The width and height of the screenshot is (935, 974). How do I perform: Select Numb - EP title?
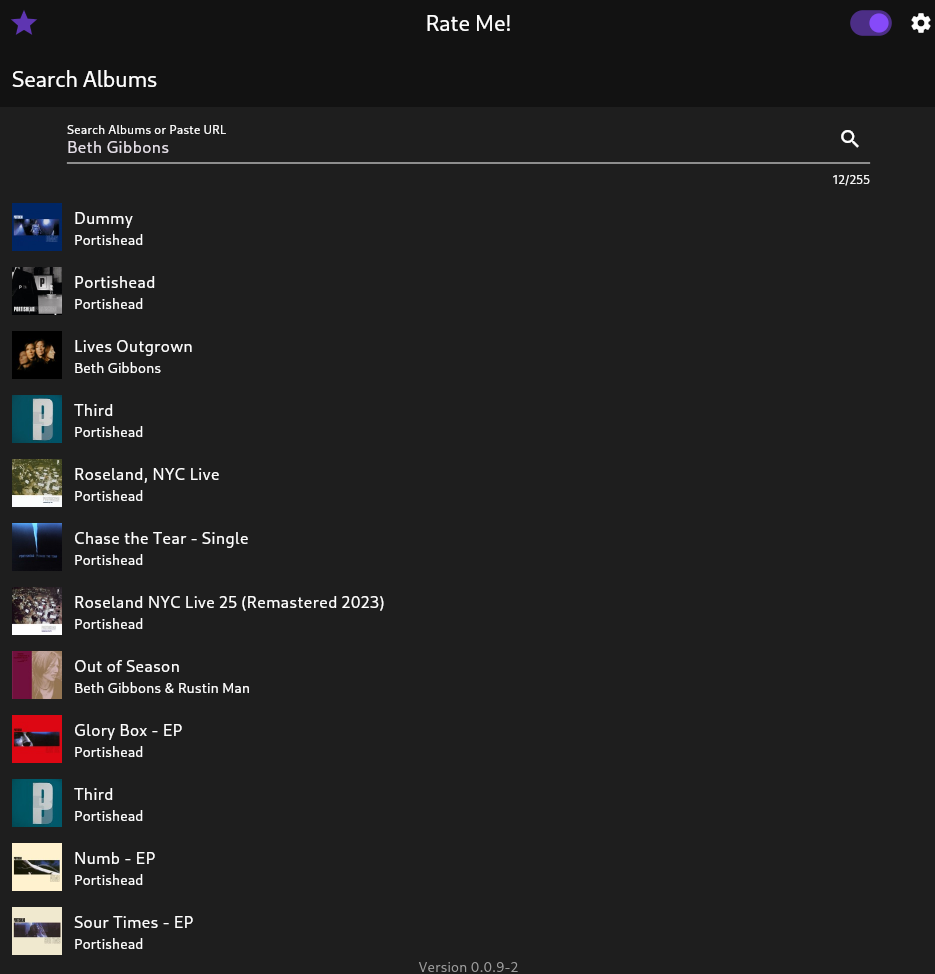tap(114, 858)
